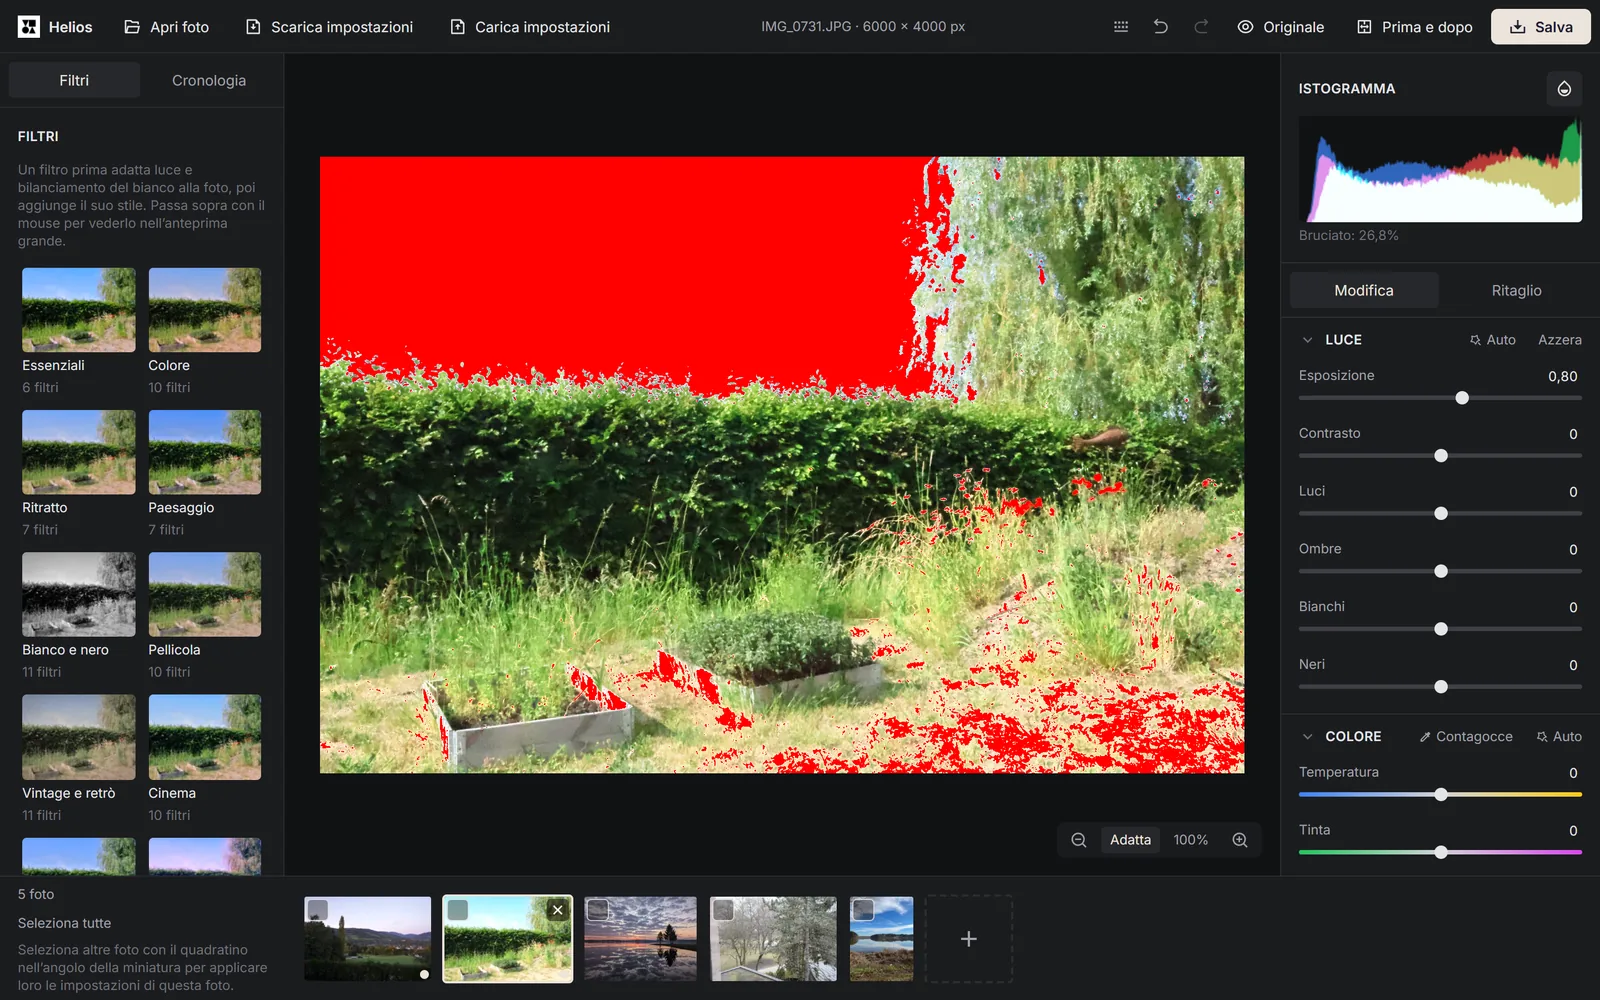Switch to the Filtri tab
The height and width of the screenshot is (1000, 1600).
coord(74,80)
